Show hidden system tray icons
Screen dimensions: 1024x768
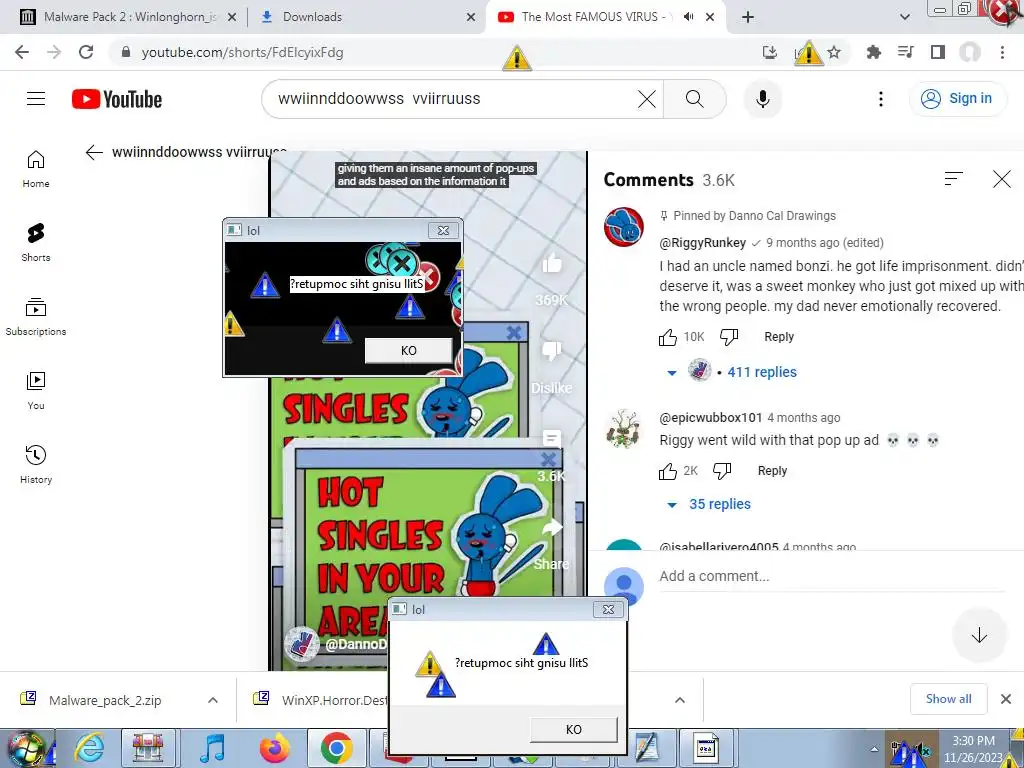(874, 749)
